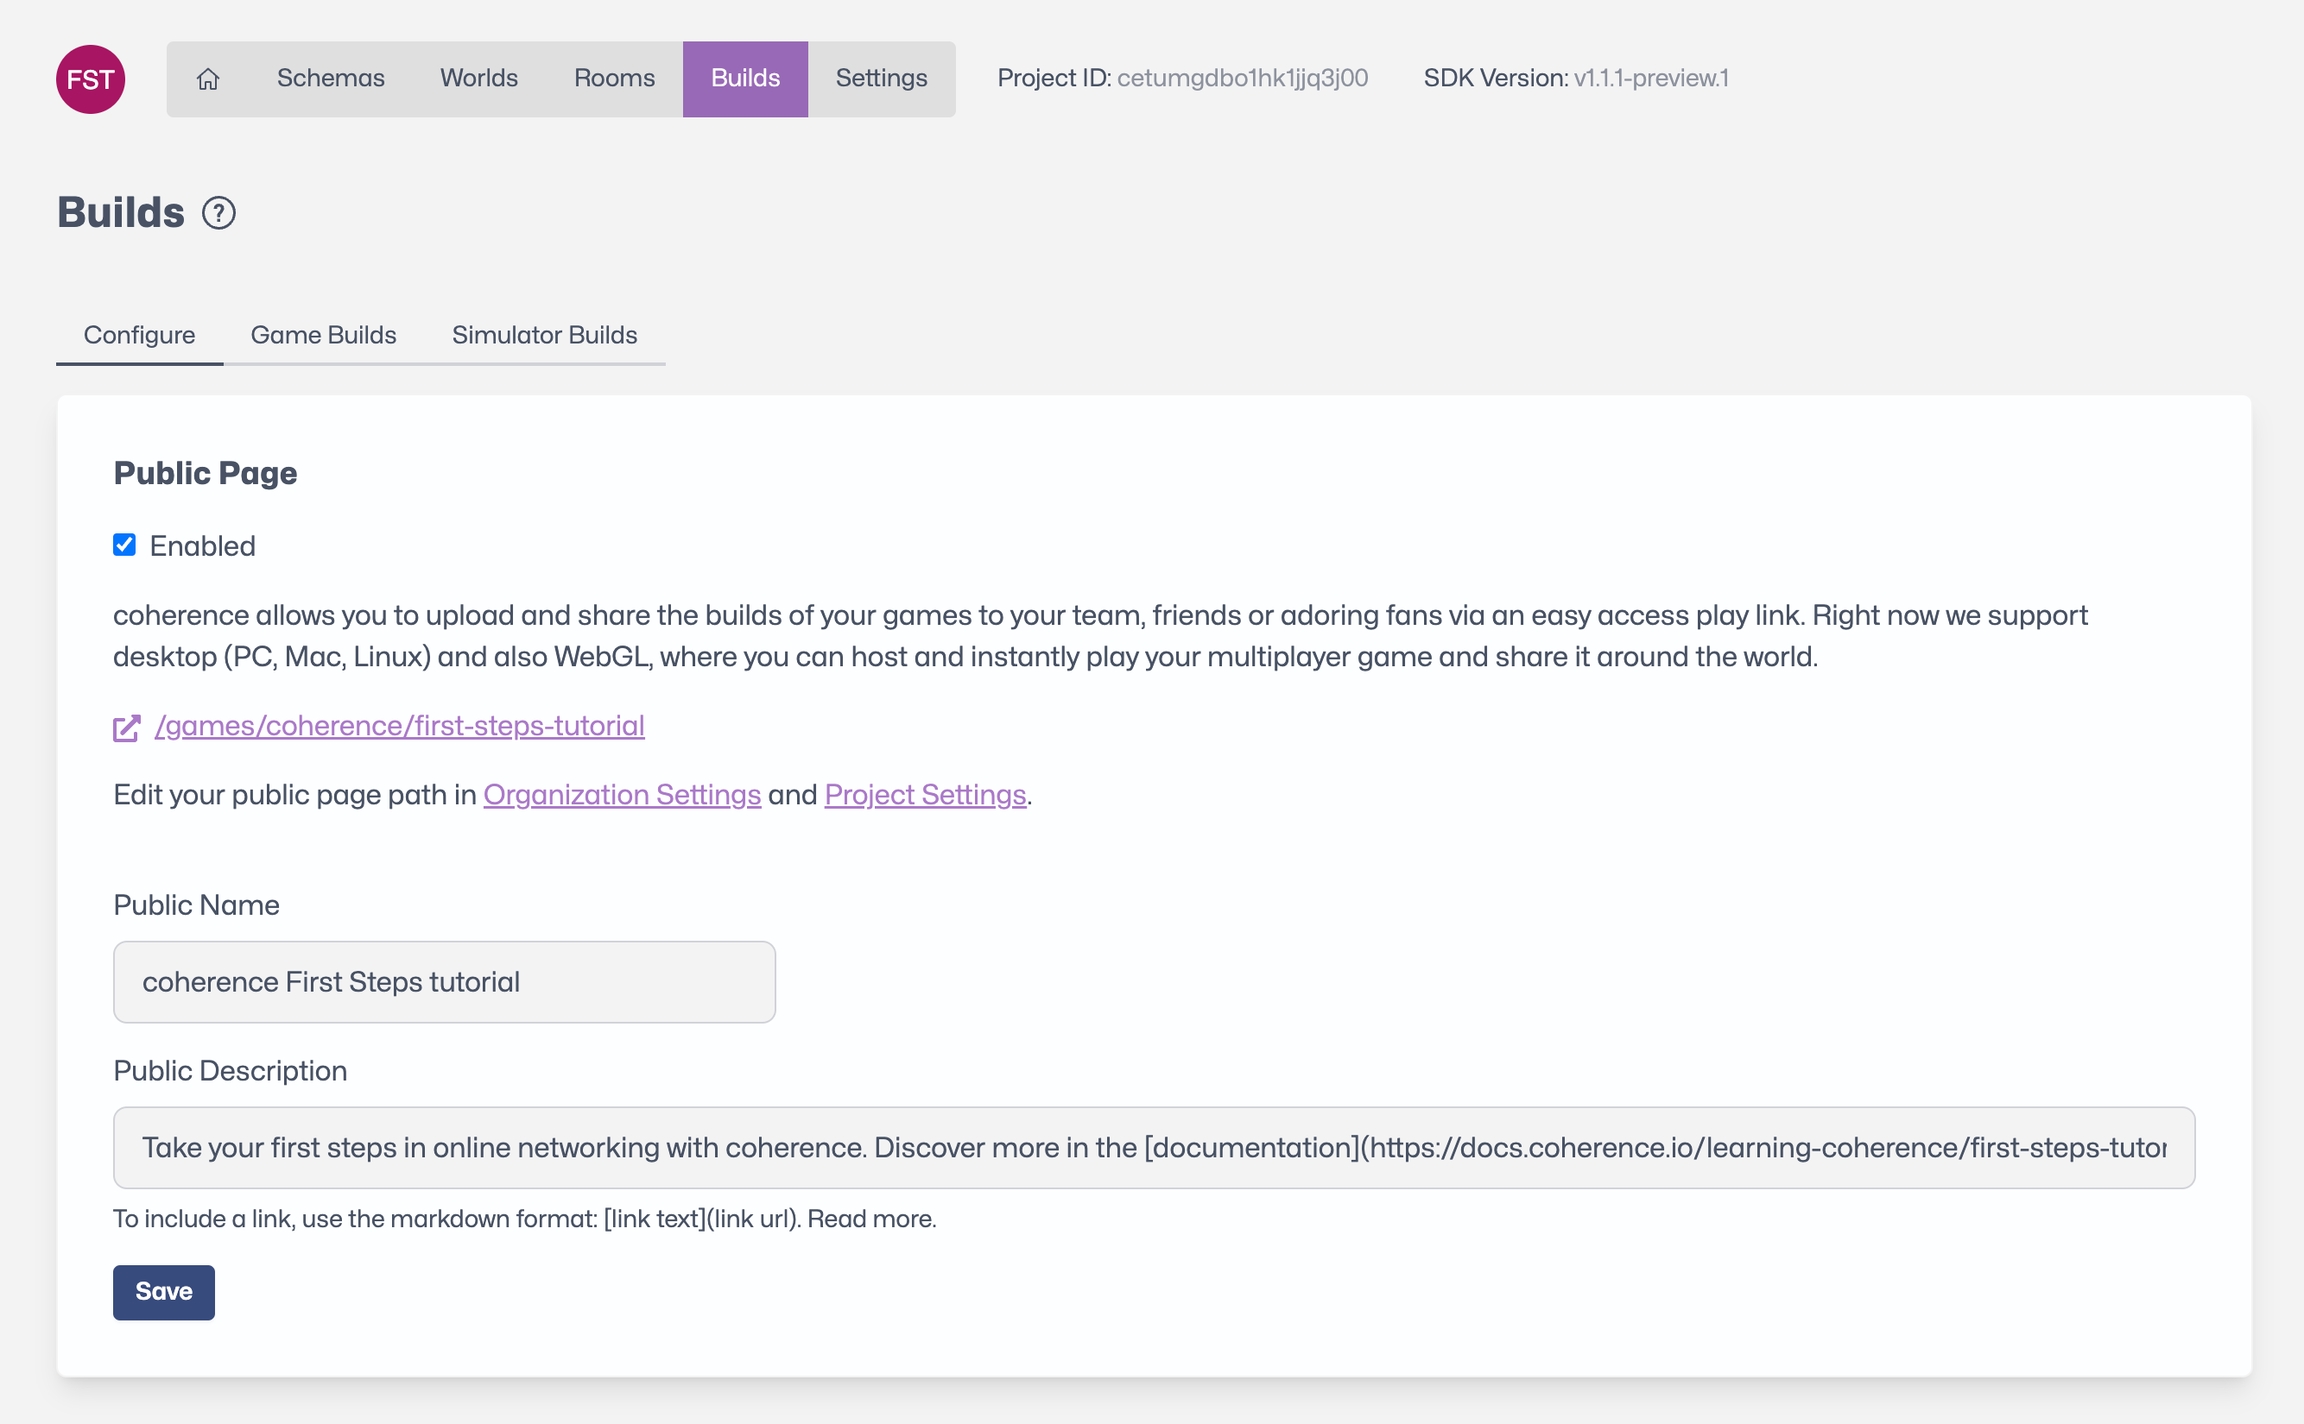Open the Builds help question-mark icon

click(218, 213)
